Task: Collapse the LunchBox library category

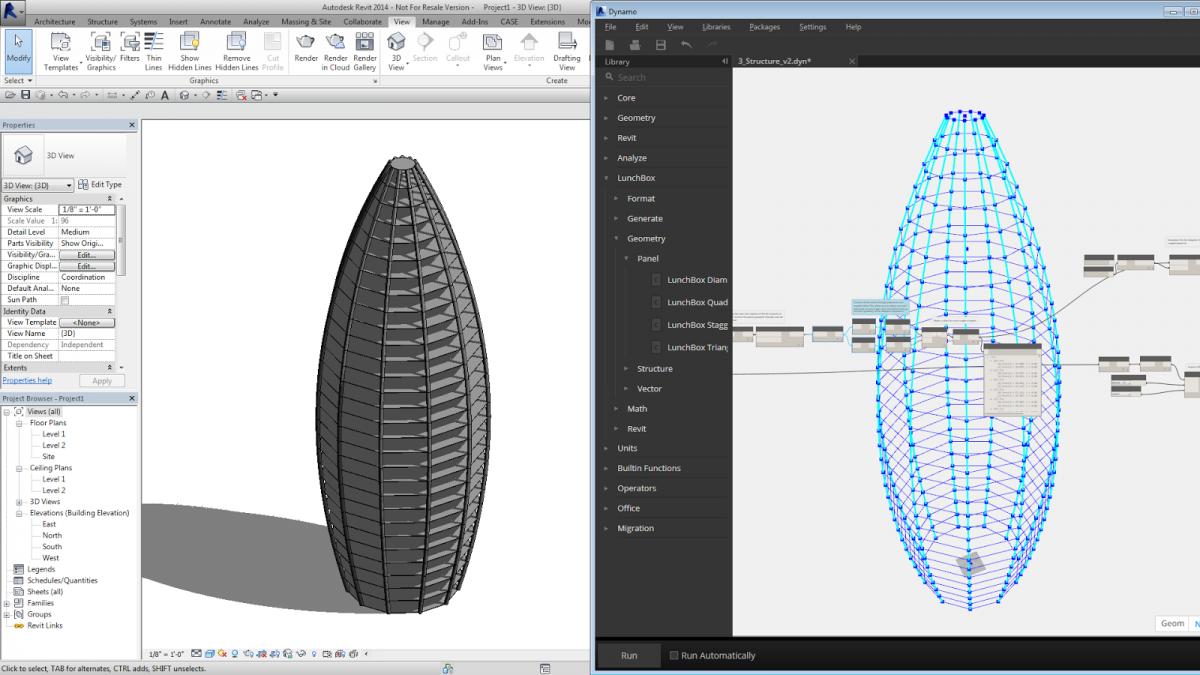Action: (607, 178)
